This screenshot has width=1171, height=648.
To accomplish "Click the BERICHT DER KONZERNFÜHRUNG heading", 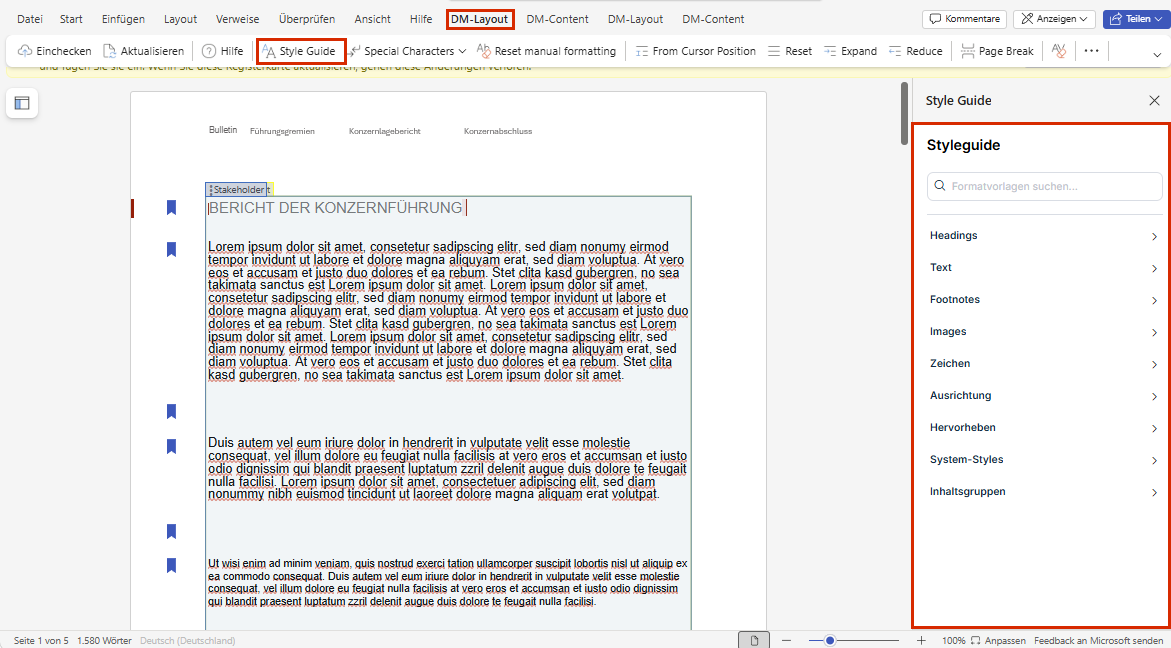I will click(x=335, y=208).
